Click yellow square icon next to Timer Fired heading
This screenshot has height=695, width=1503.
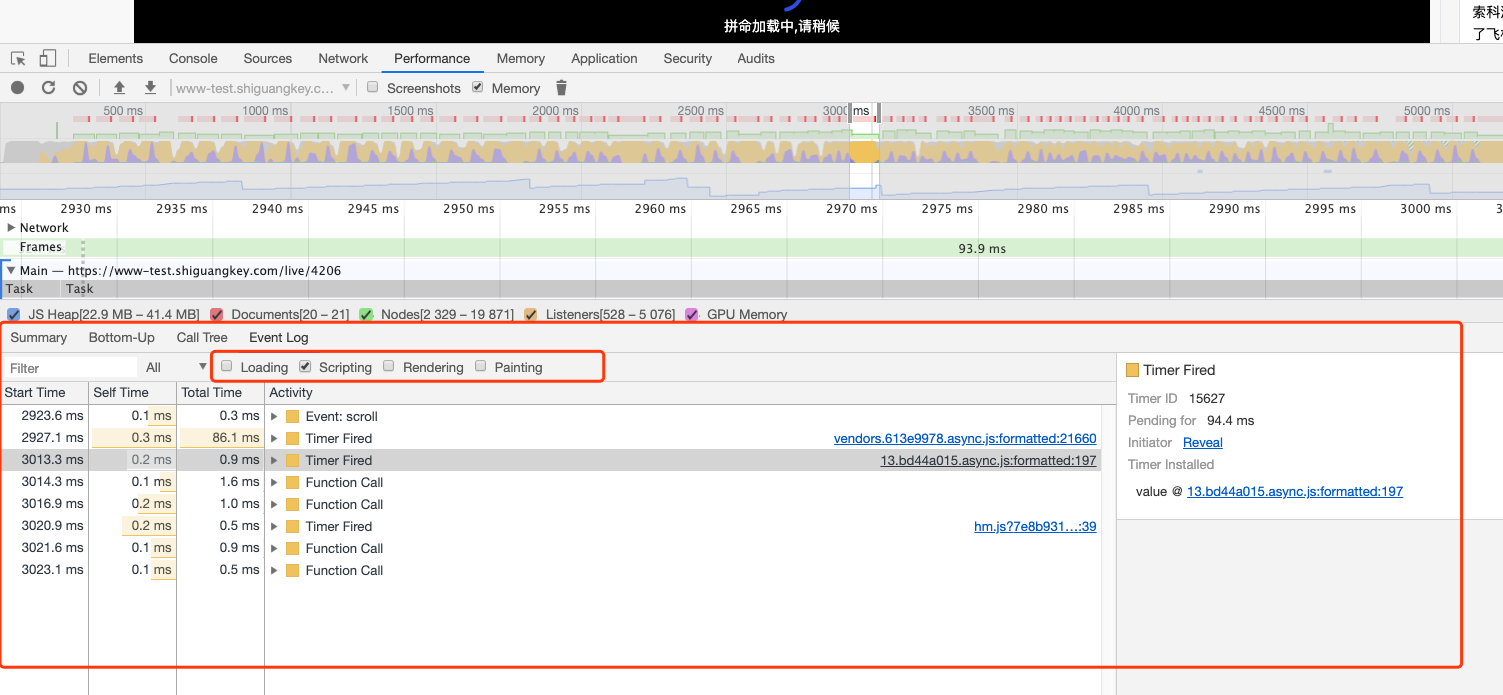1132,370
